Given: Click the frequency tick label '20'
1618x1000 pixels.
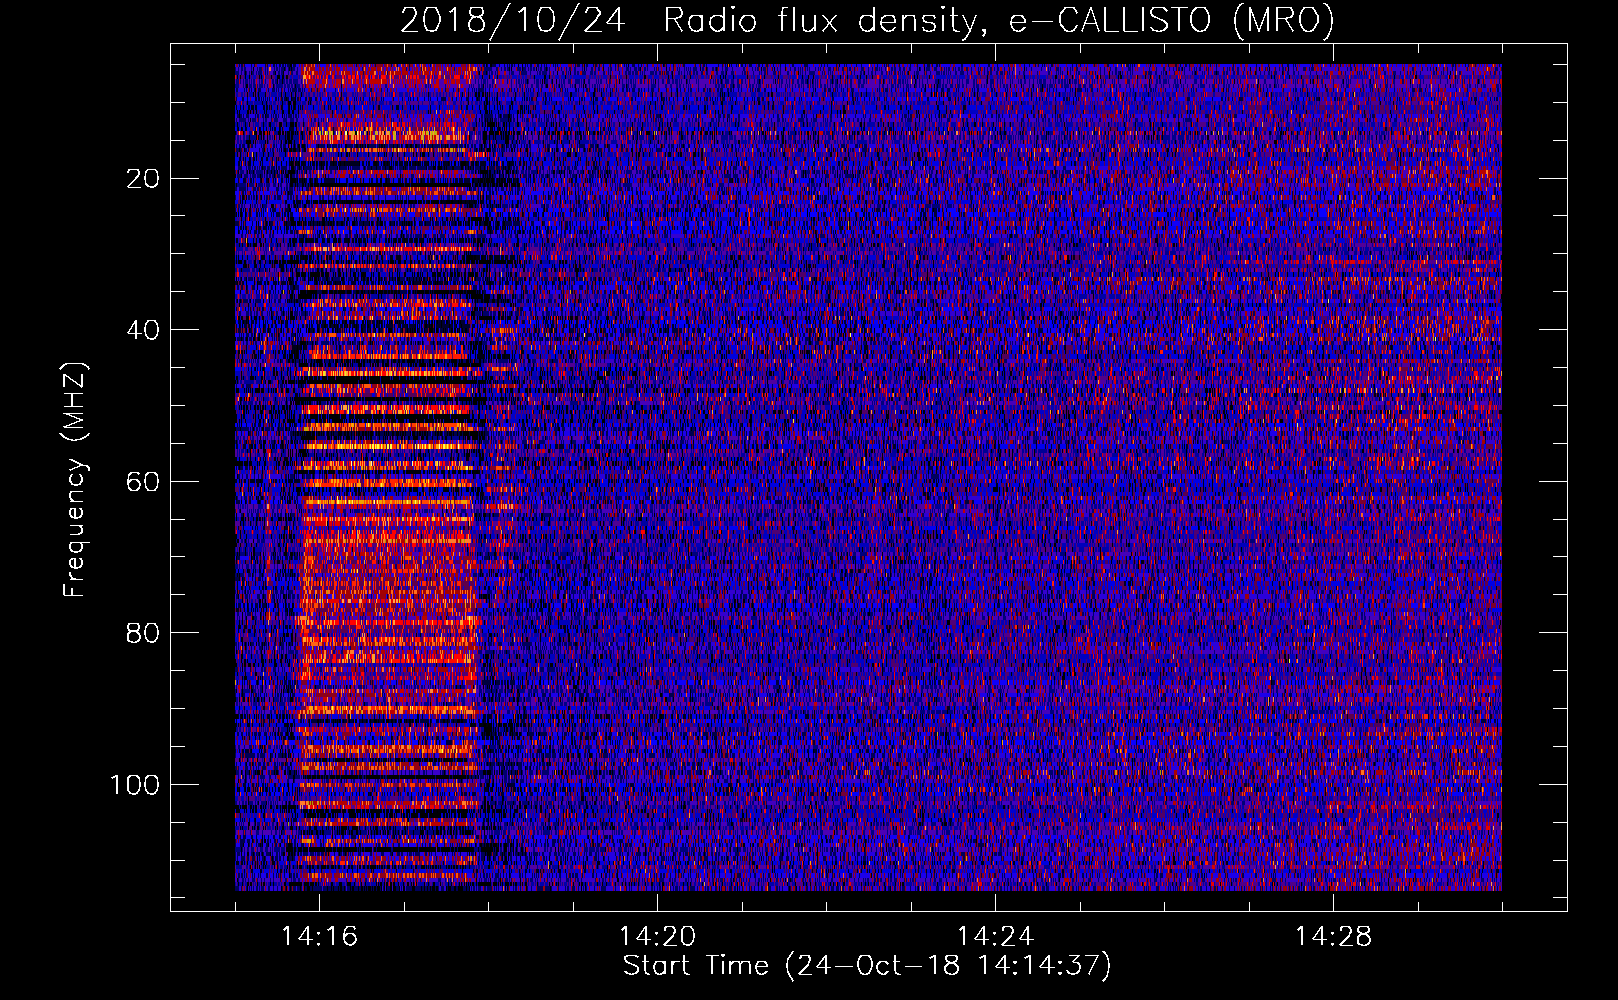Looking at the screenshot, I should click(143, 179).
